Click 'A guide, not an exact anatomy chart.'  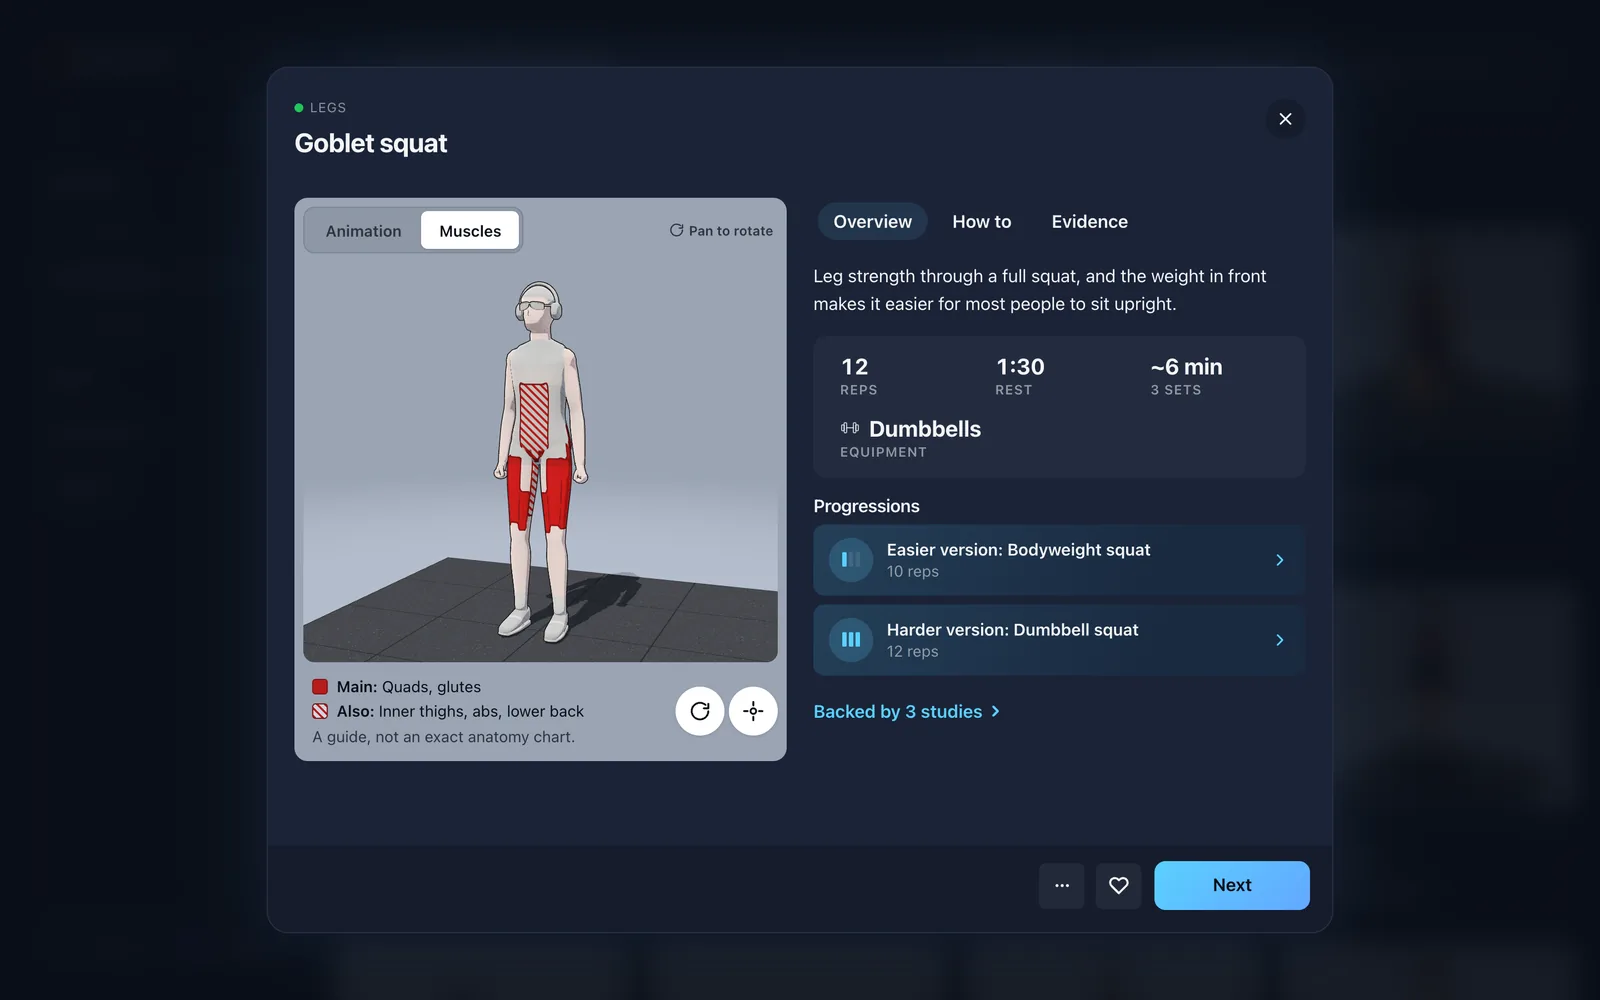tap(443, 737)
